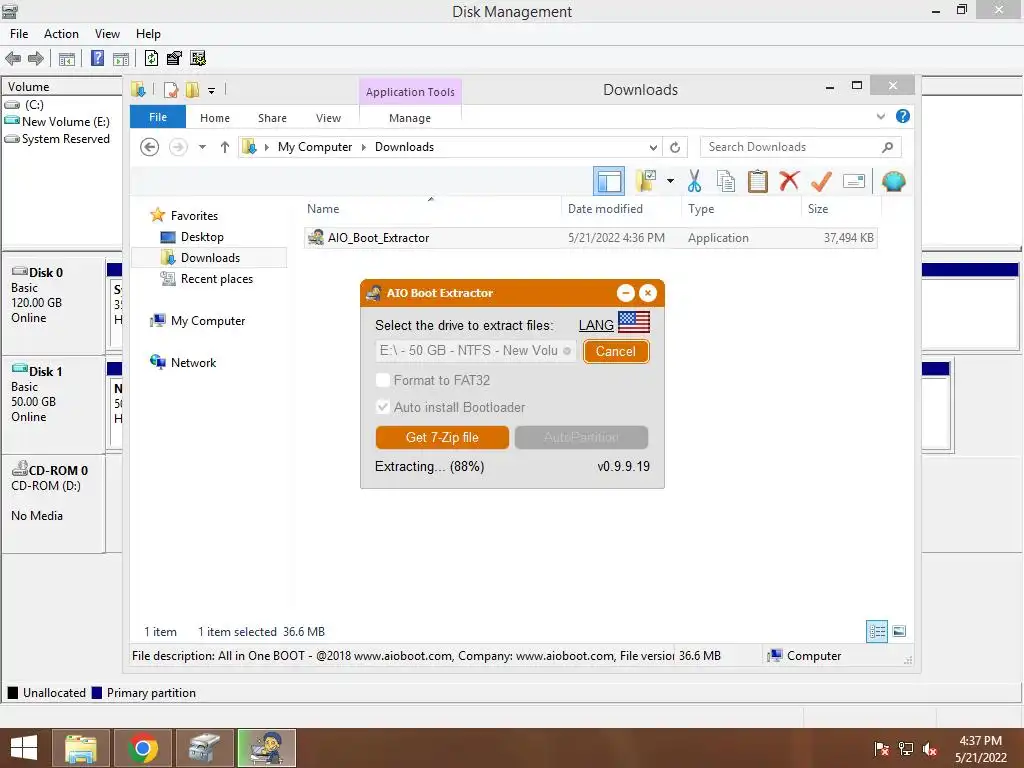1024x768 pixels.
Task: Click the search magnifier icon
Action: tap(887, 147)
